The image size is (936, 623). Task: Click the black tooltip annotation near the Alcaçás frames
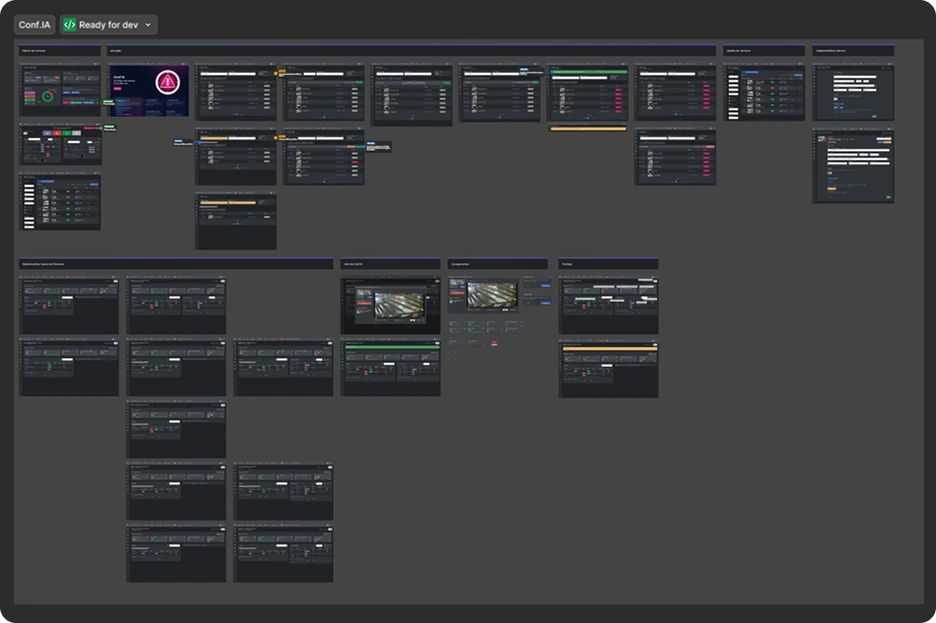pos(380,148)
